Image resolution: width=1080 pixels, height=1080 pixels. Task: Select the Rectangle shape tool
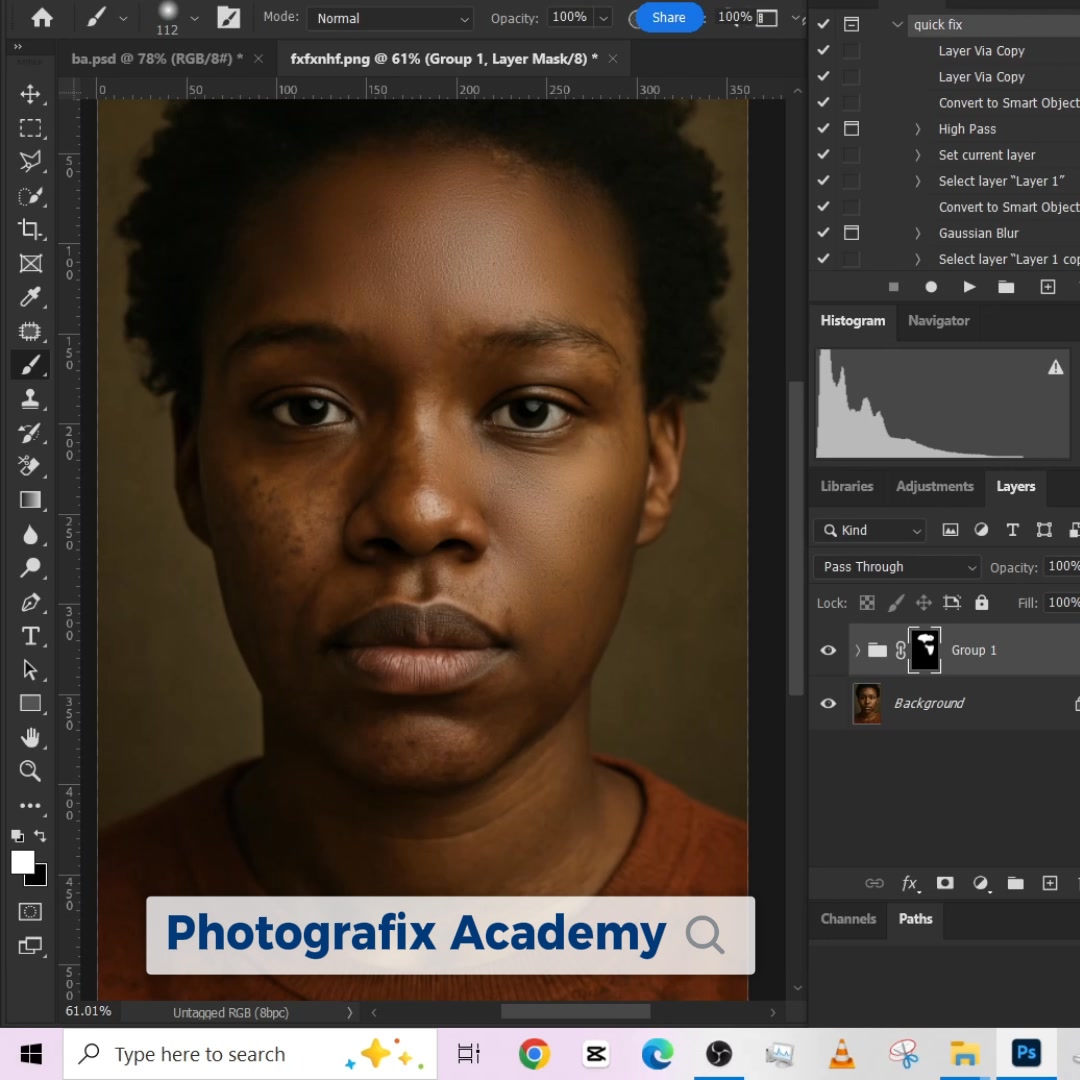30,703
